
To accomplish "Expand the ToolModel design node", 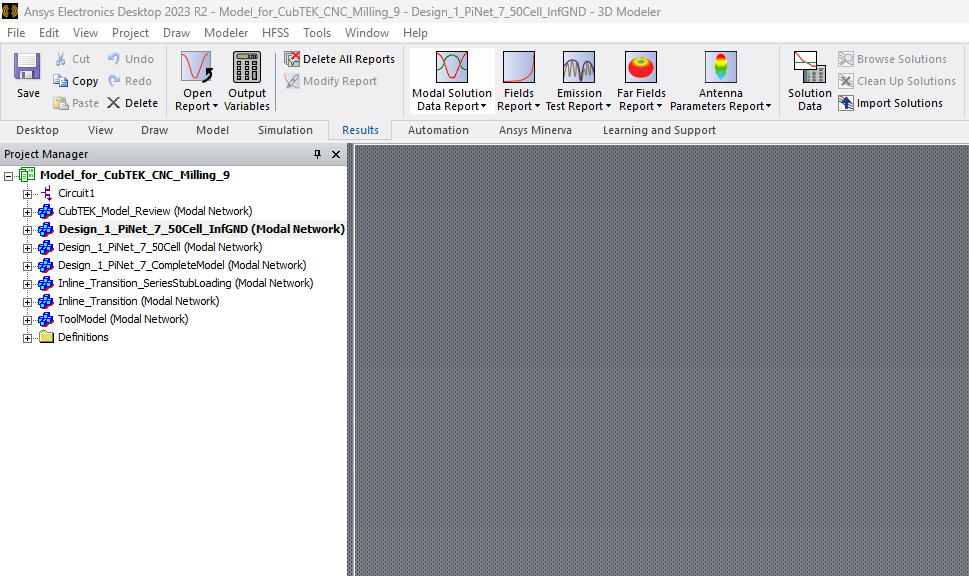I will [x=27, y=320].
